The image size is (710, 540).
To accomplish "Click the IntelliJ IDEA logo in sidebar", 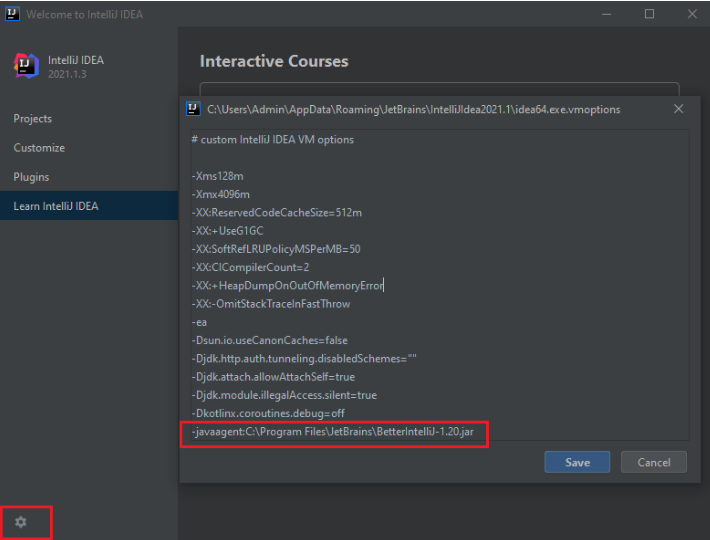I will [26, 66].
